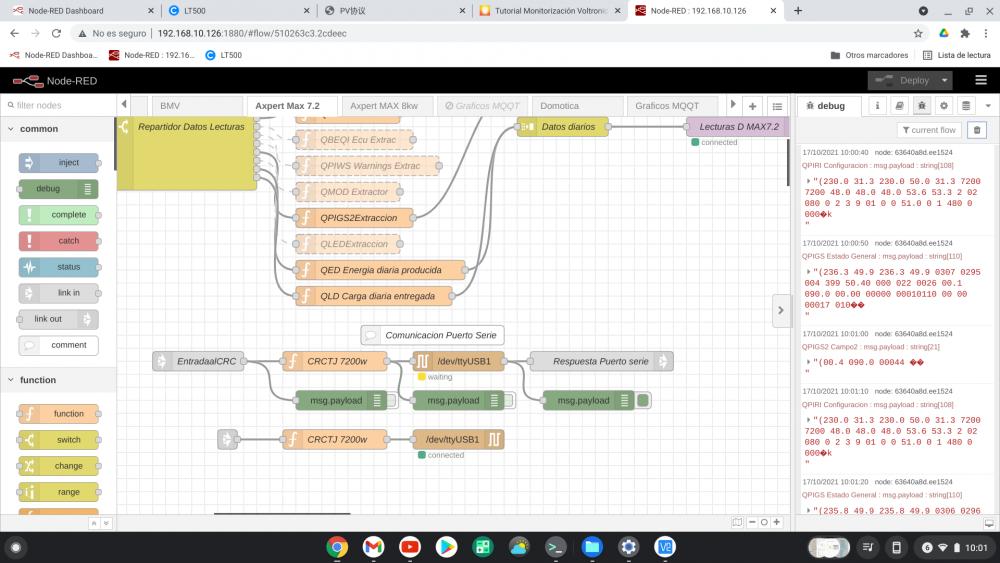Screen dimensions: 1000x563
Task: Select the Datos diarios node
Action: click(563, 127)
